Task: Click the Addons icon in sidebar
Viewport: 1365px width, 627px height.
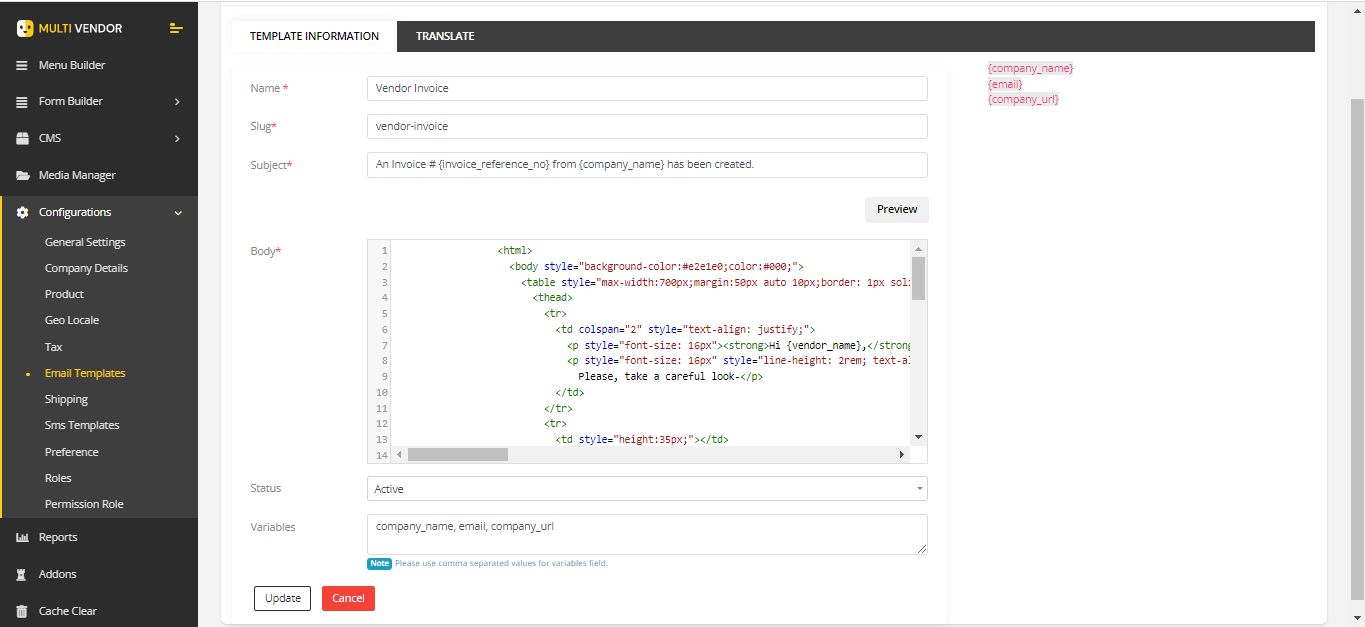Action: pos(22,575)
